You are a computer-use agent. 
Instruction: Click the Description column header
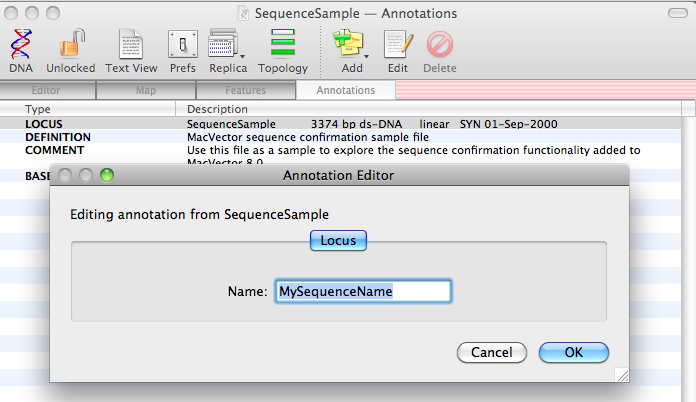coord(217,109)
